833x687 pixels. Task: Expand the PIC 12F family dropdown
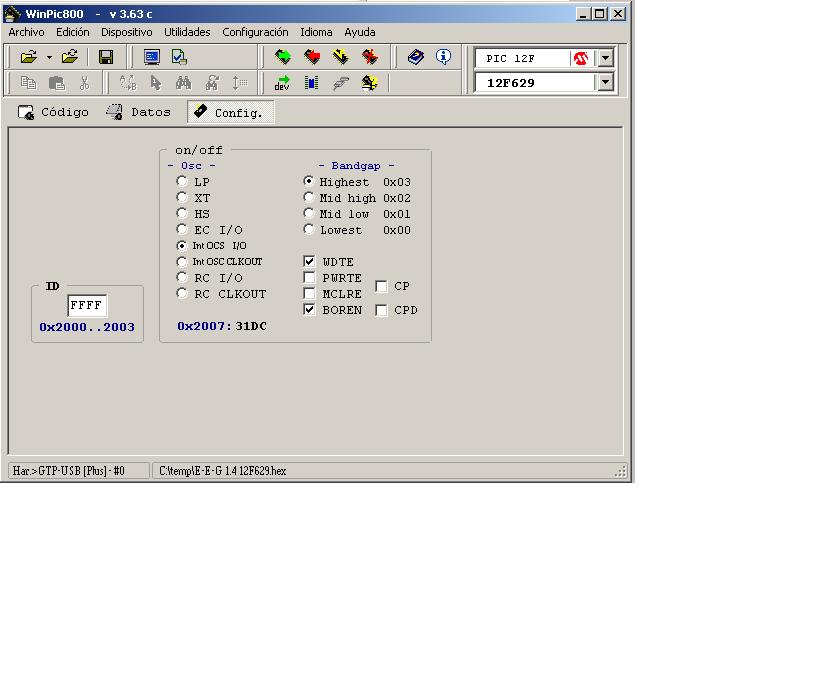point(605,58)
